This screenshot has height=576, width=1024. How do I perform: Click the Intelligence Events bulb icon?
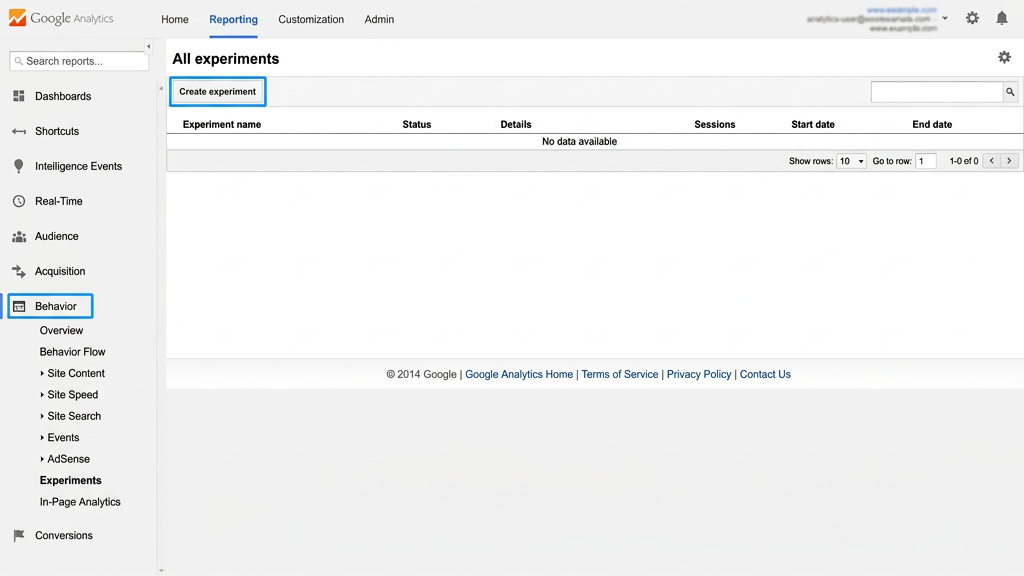pos(19,166)
